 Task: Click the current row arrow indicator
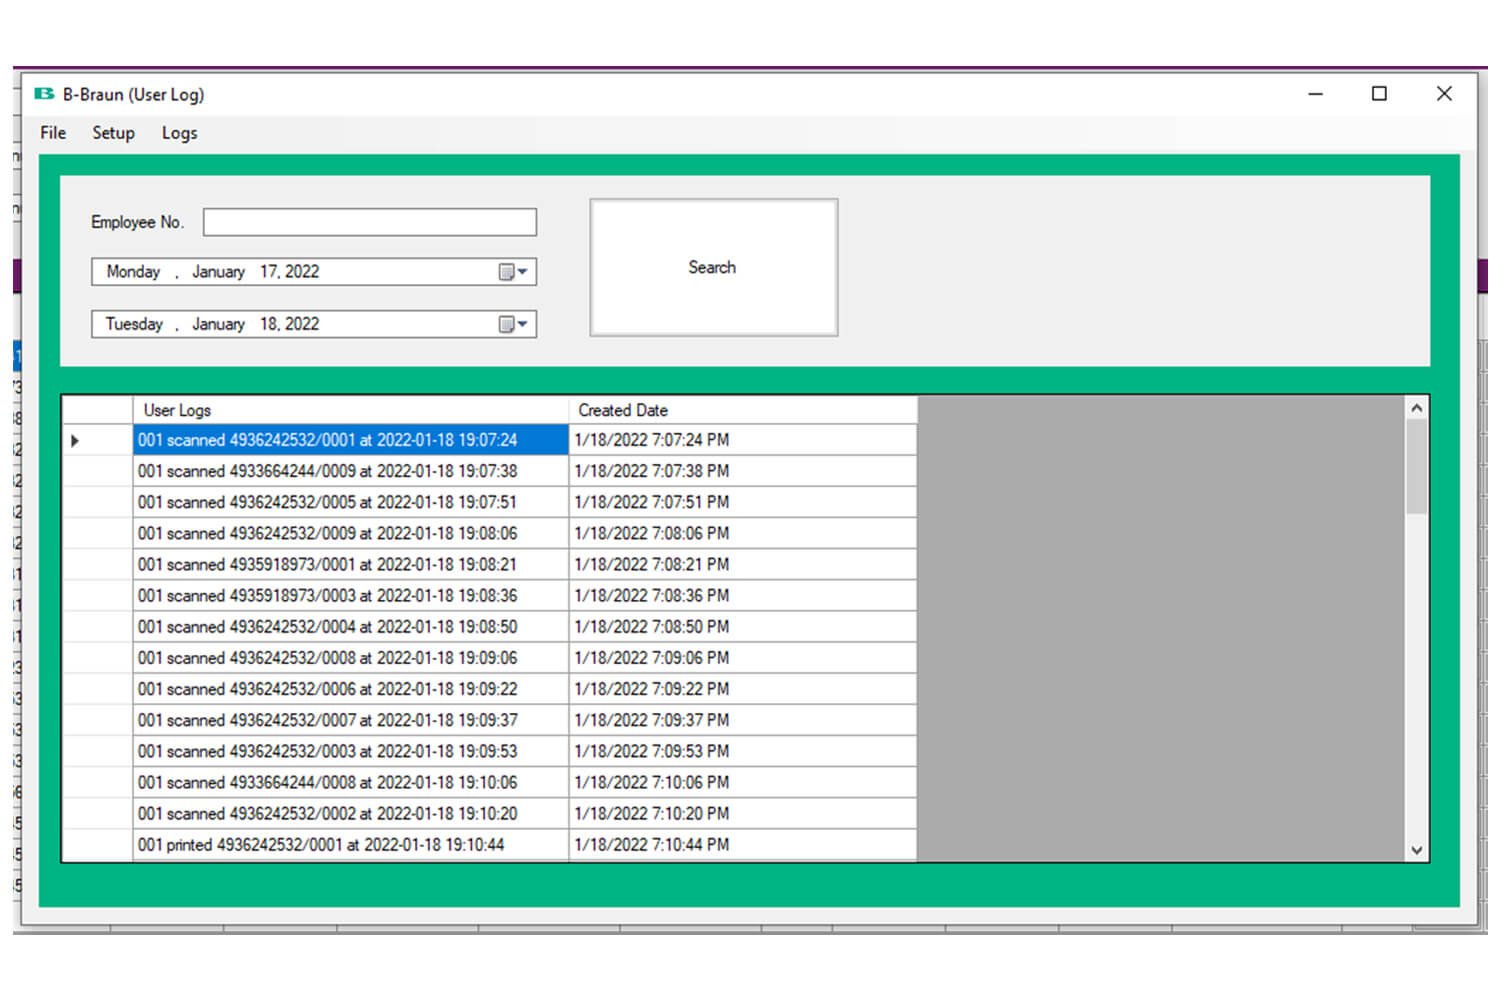[x=75, y=441]
